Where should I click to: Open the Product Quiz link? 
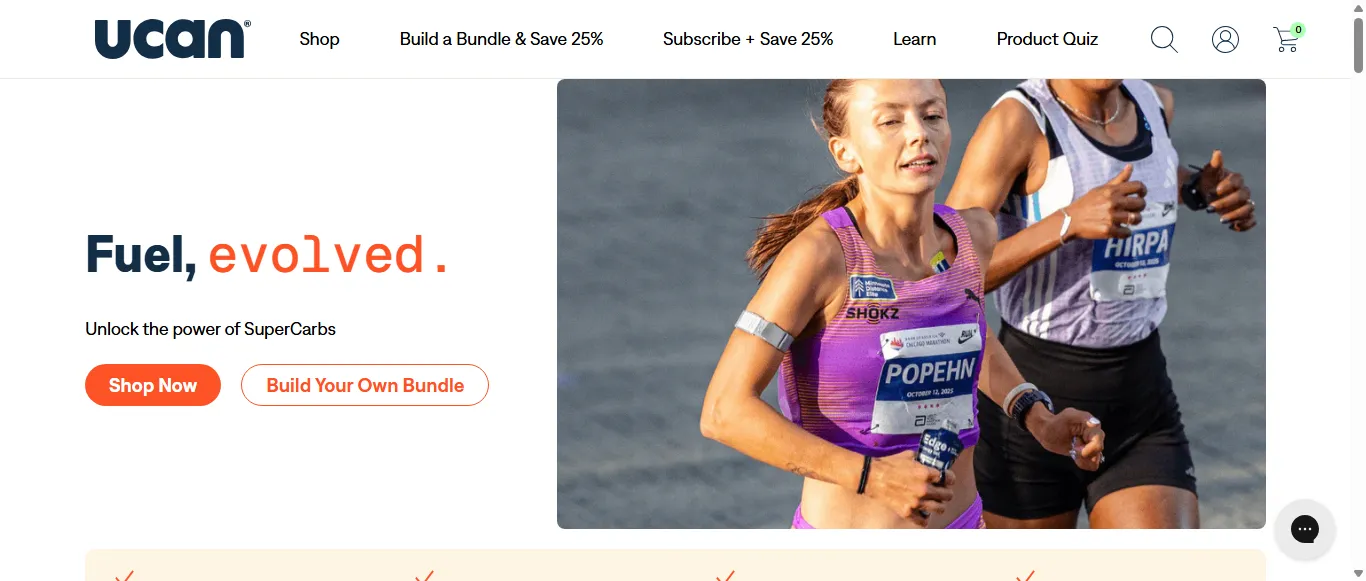point(1047,39)
